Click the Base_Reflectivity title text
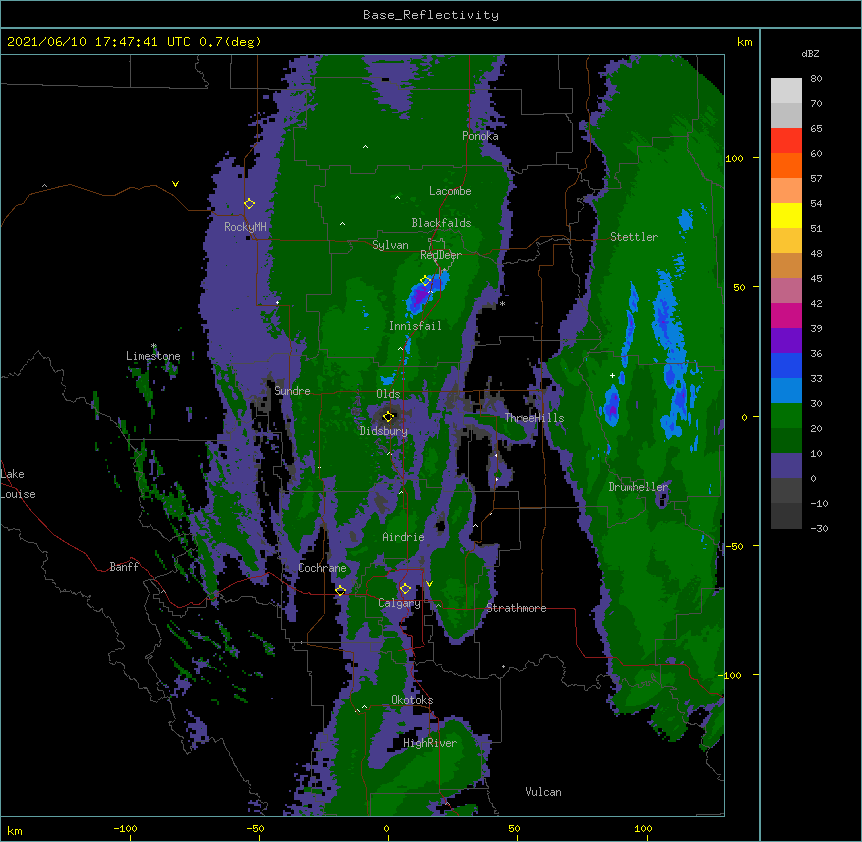862x842 pixels. [431, 15]
